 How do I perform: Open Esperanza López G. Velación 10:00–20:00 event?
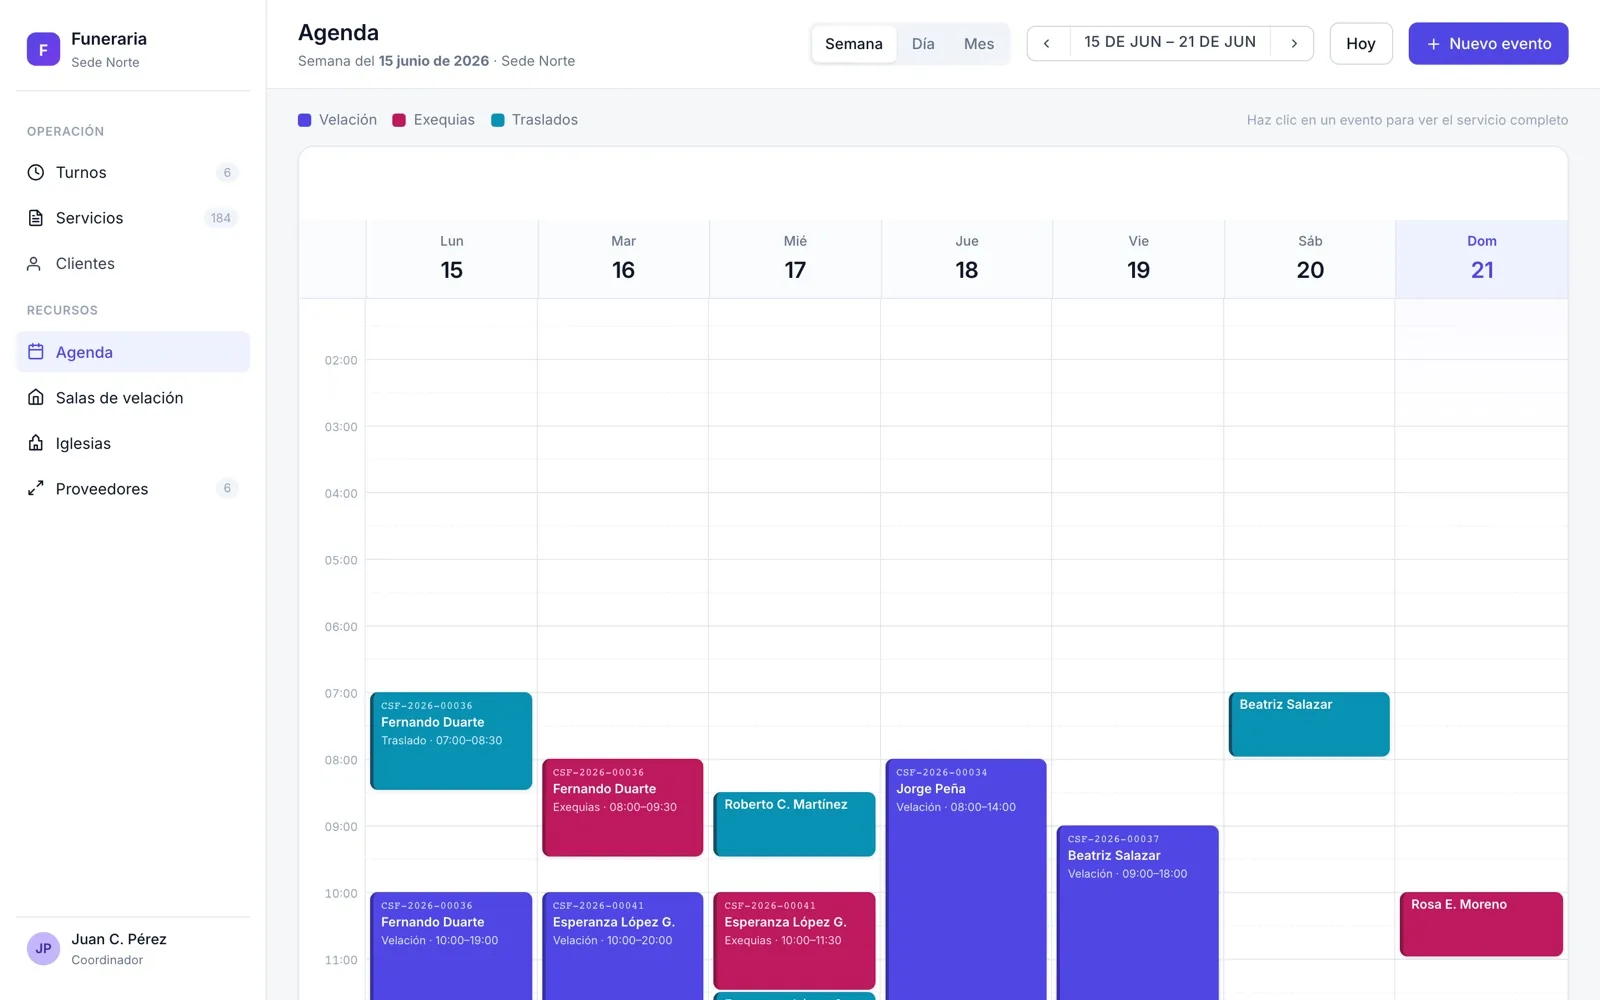(x=623, y=946)
